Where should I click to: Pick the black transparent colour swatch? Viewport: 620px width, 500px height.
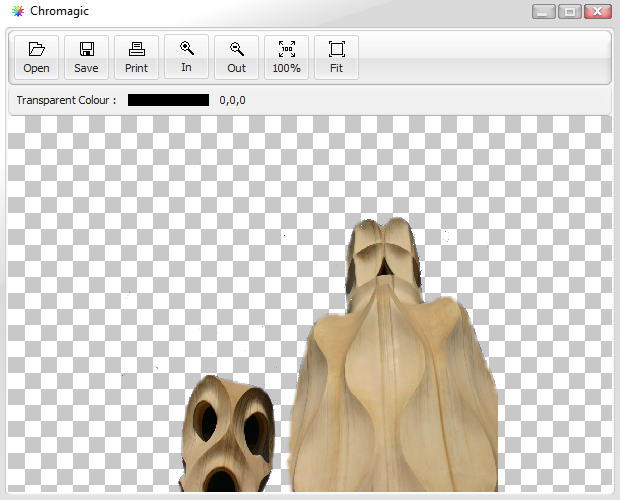point(168,100)
